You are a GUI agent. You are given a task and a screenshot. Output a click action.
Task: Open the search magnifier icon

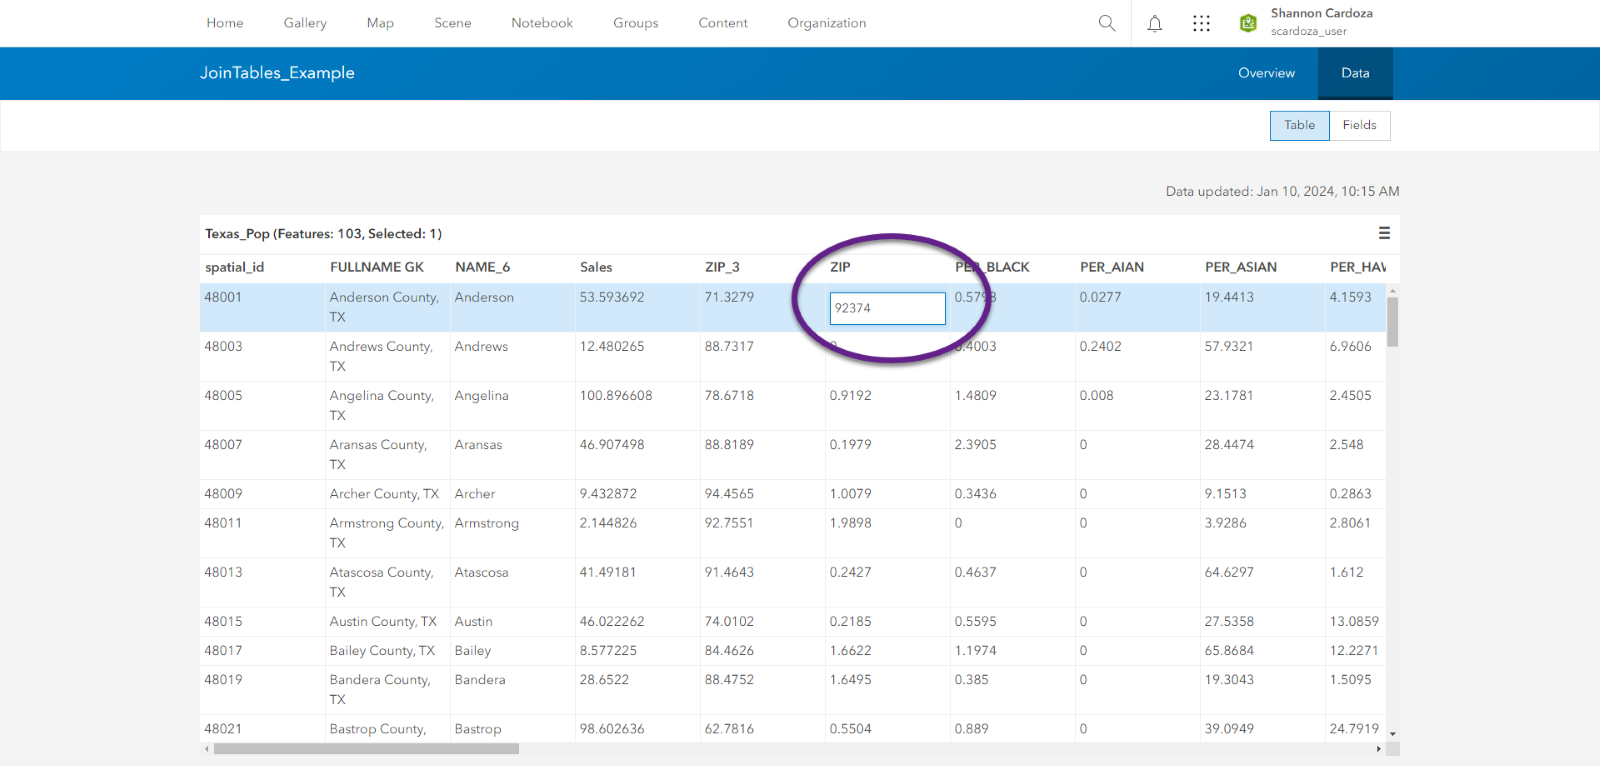click(1106, 23)
